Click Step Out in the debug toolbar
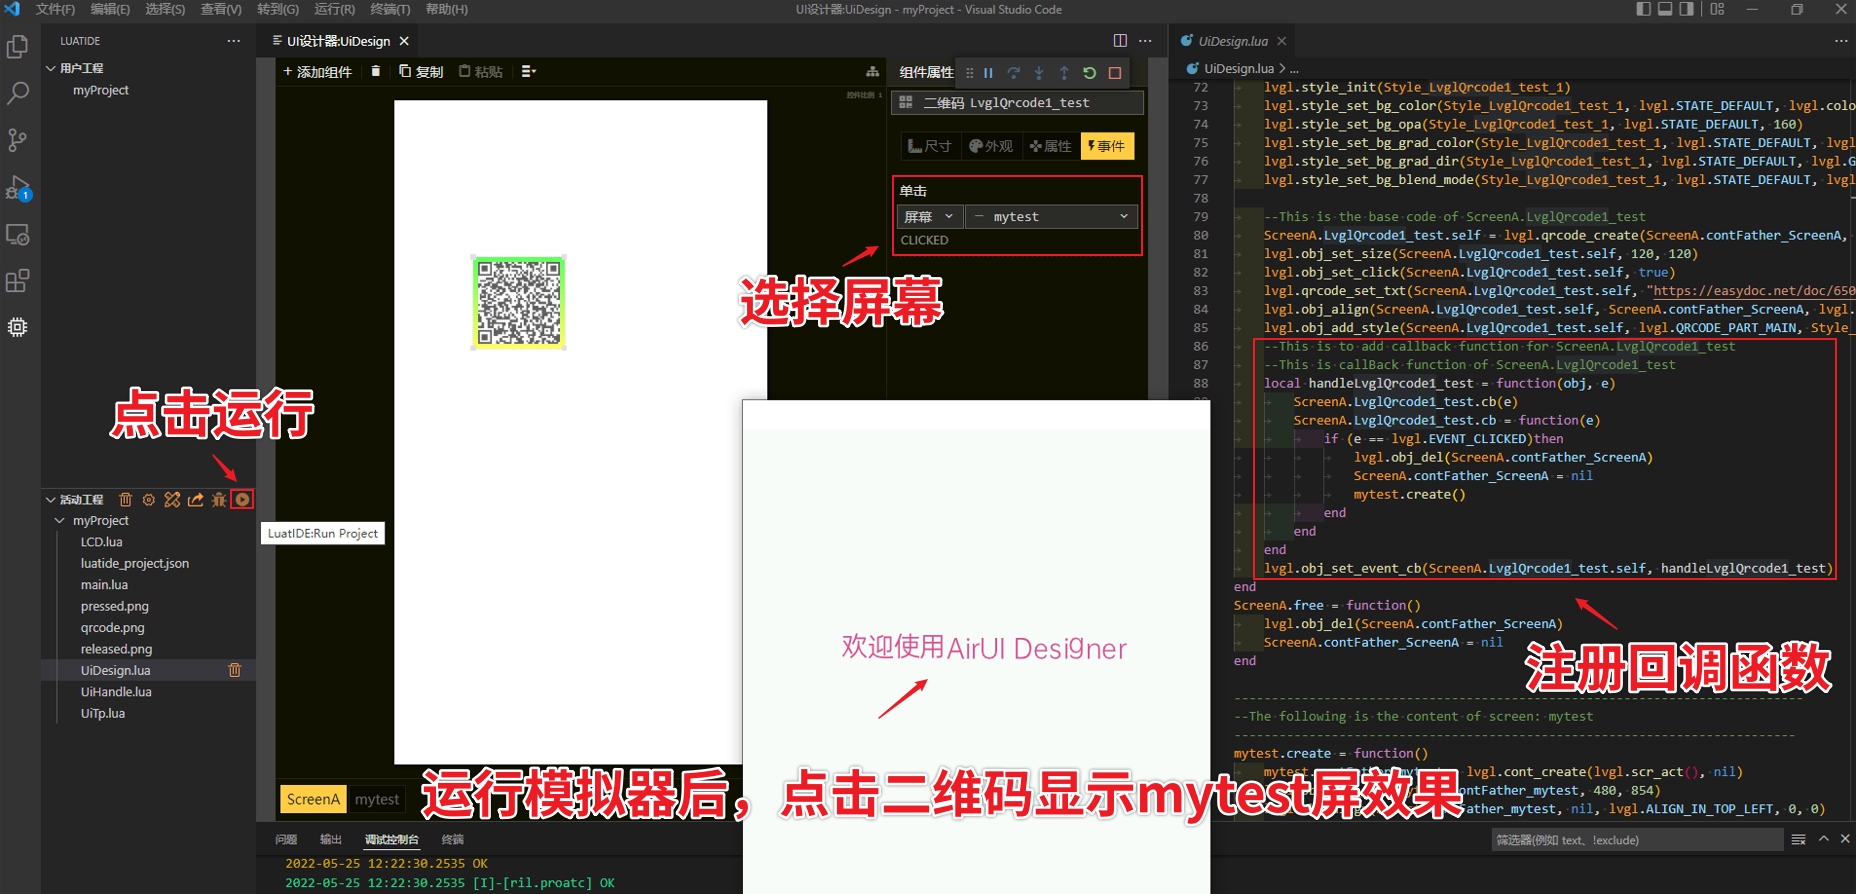This screenshot has width=1856, height=894. [1064, 73]
